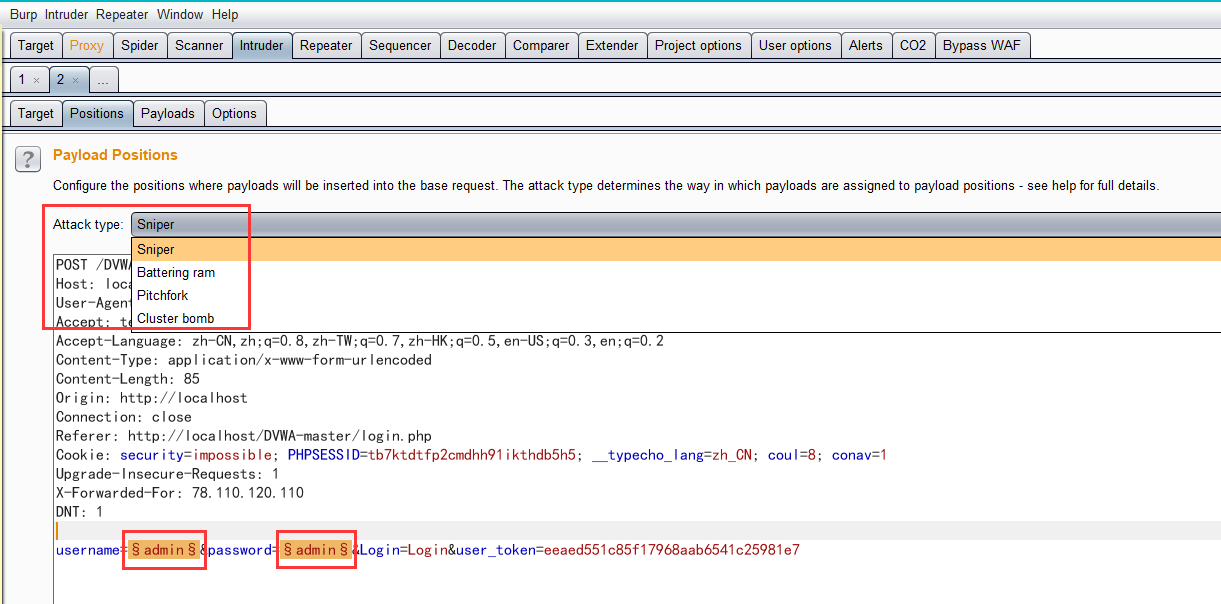Click the DNT: 1 header line

[80, 512]
